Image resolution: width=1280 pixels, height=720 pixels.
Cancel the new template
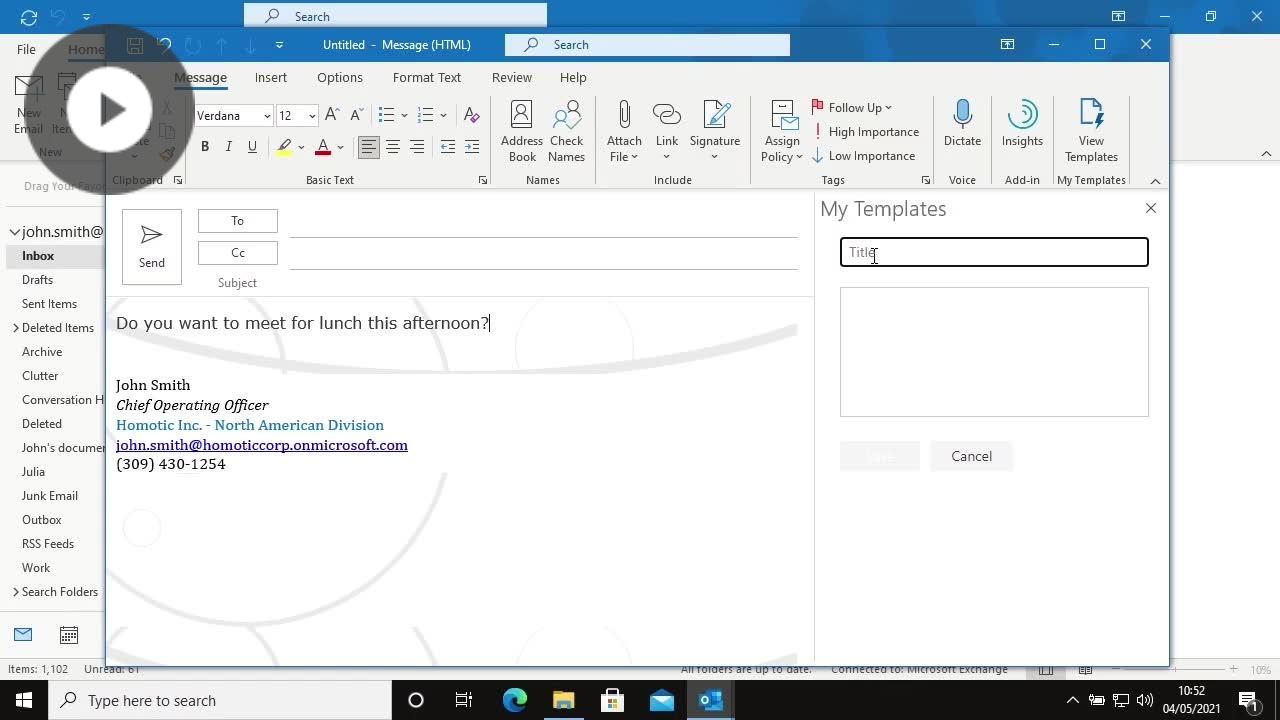971,456
